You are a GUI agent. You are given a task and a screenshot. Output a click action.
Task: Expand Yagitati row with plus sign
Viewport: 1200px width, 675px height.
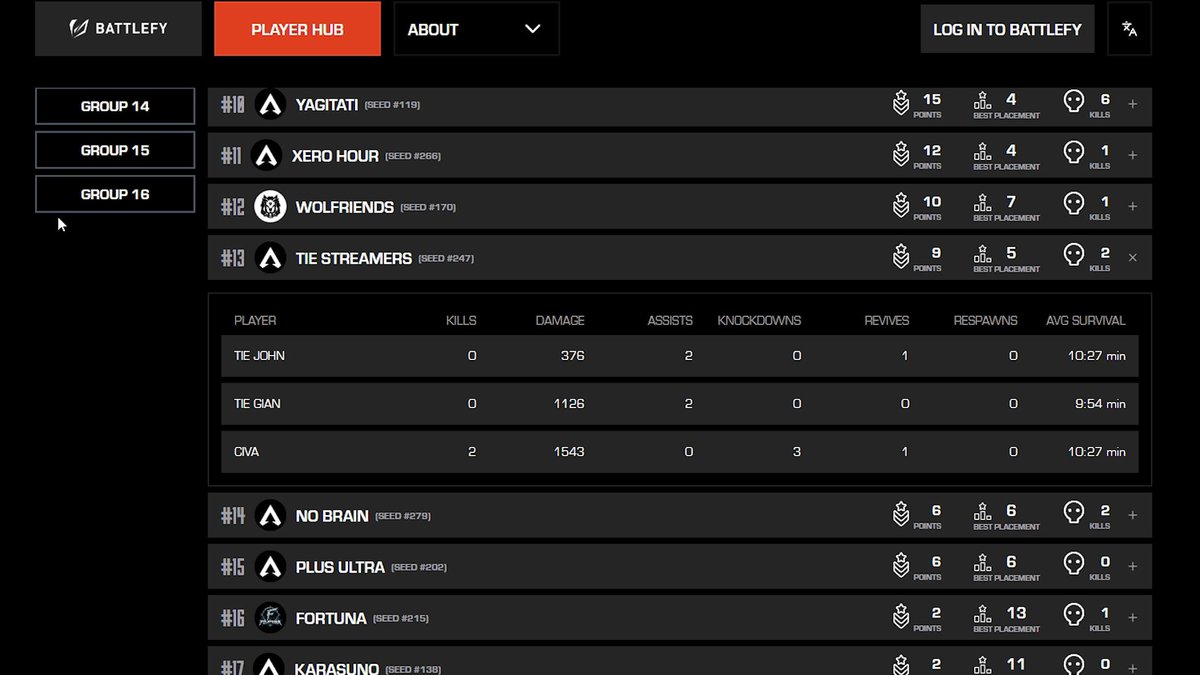point(1132,104)
